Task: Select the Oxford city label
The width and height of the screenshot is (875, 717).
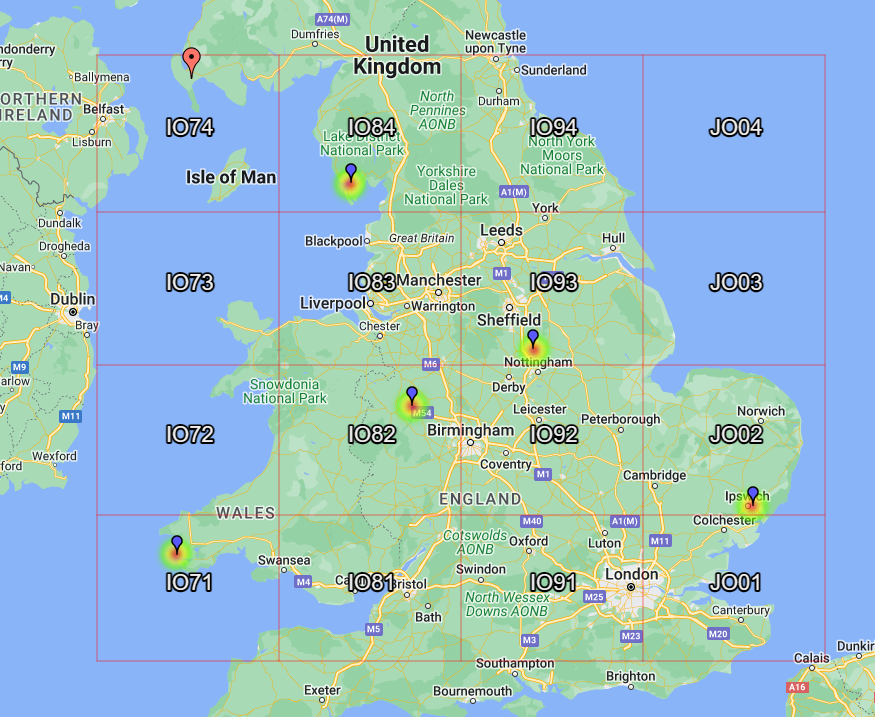Action: [x=528, y=541]
